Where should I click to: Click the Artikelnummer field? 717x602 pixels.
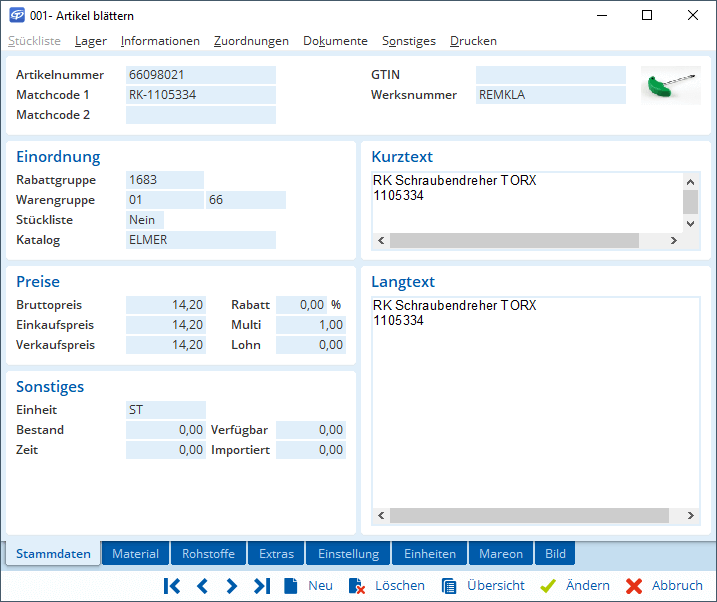(200, 75)
